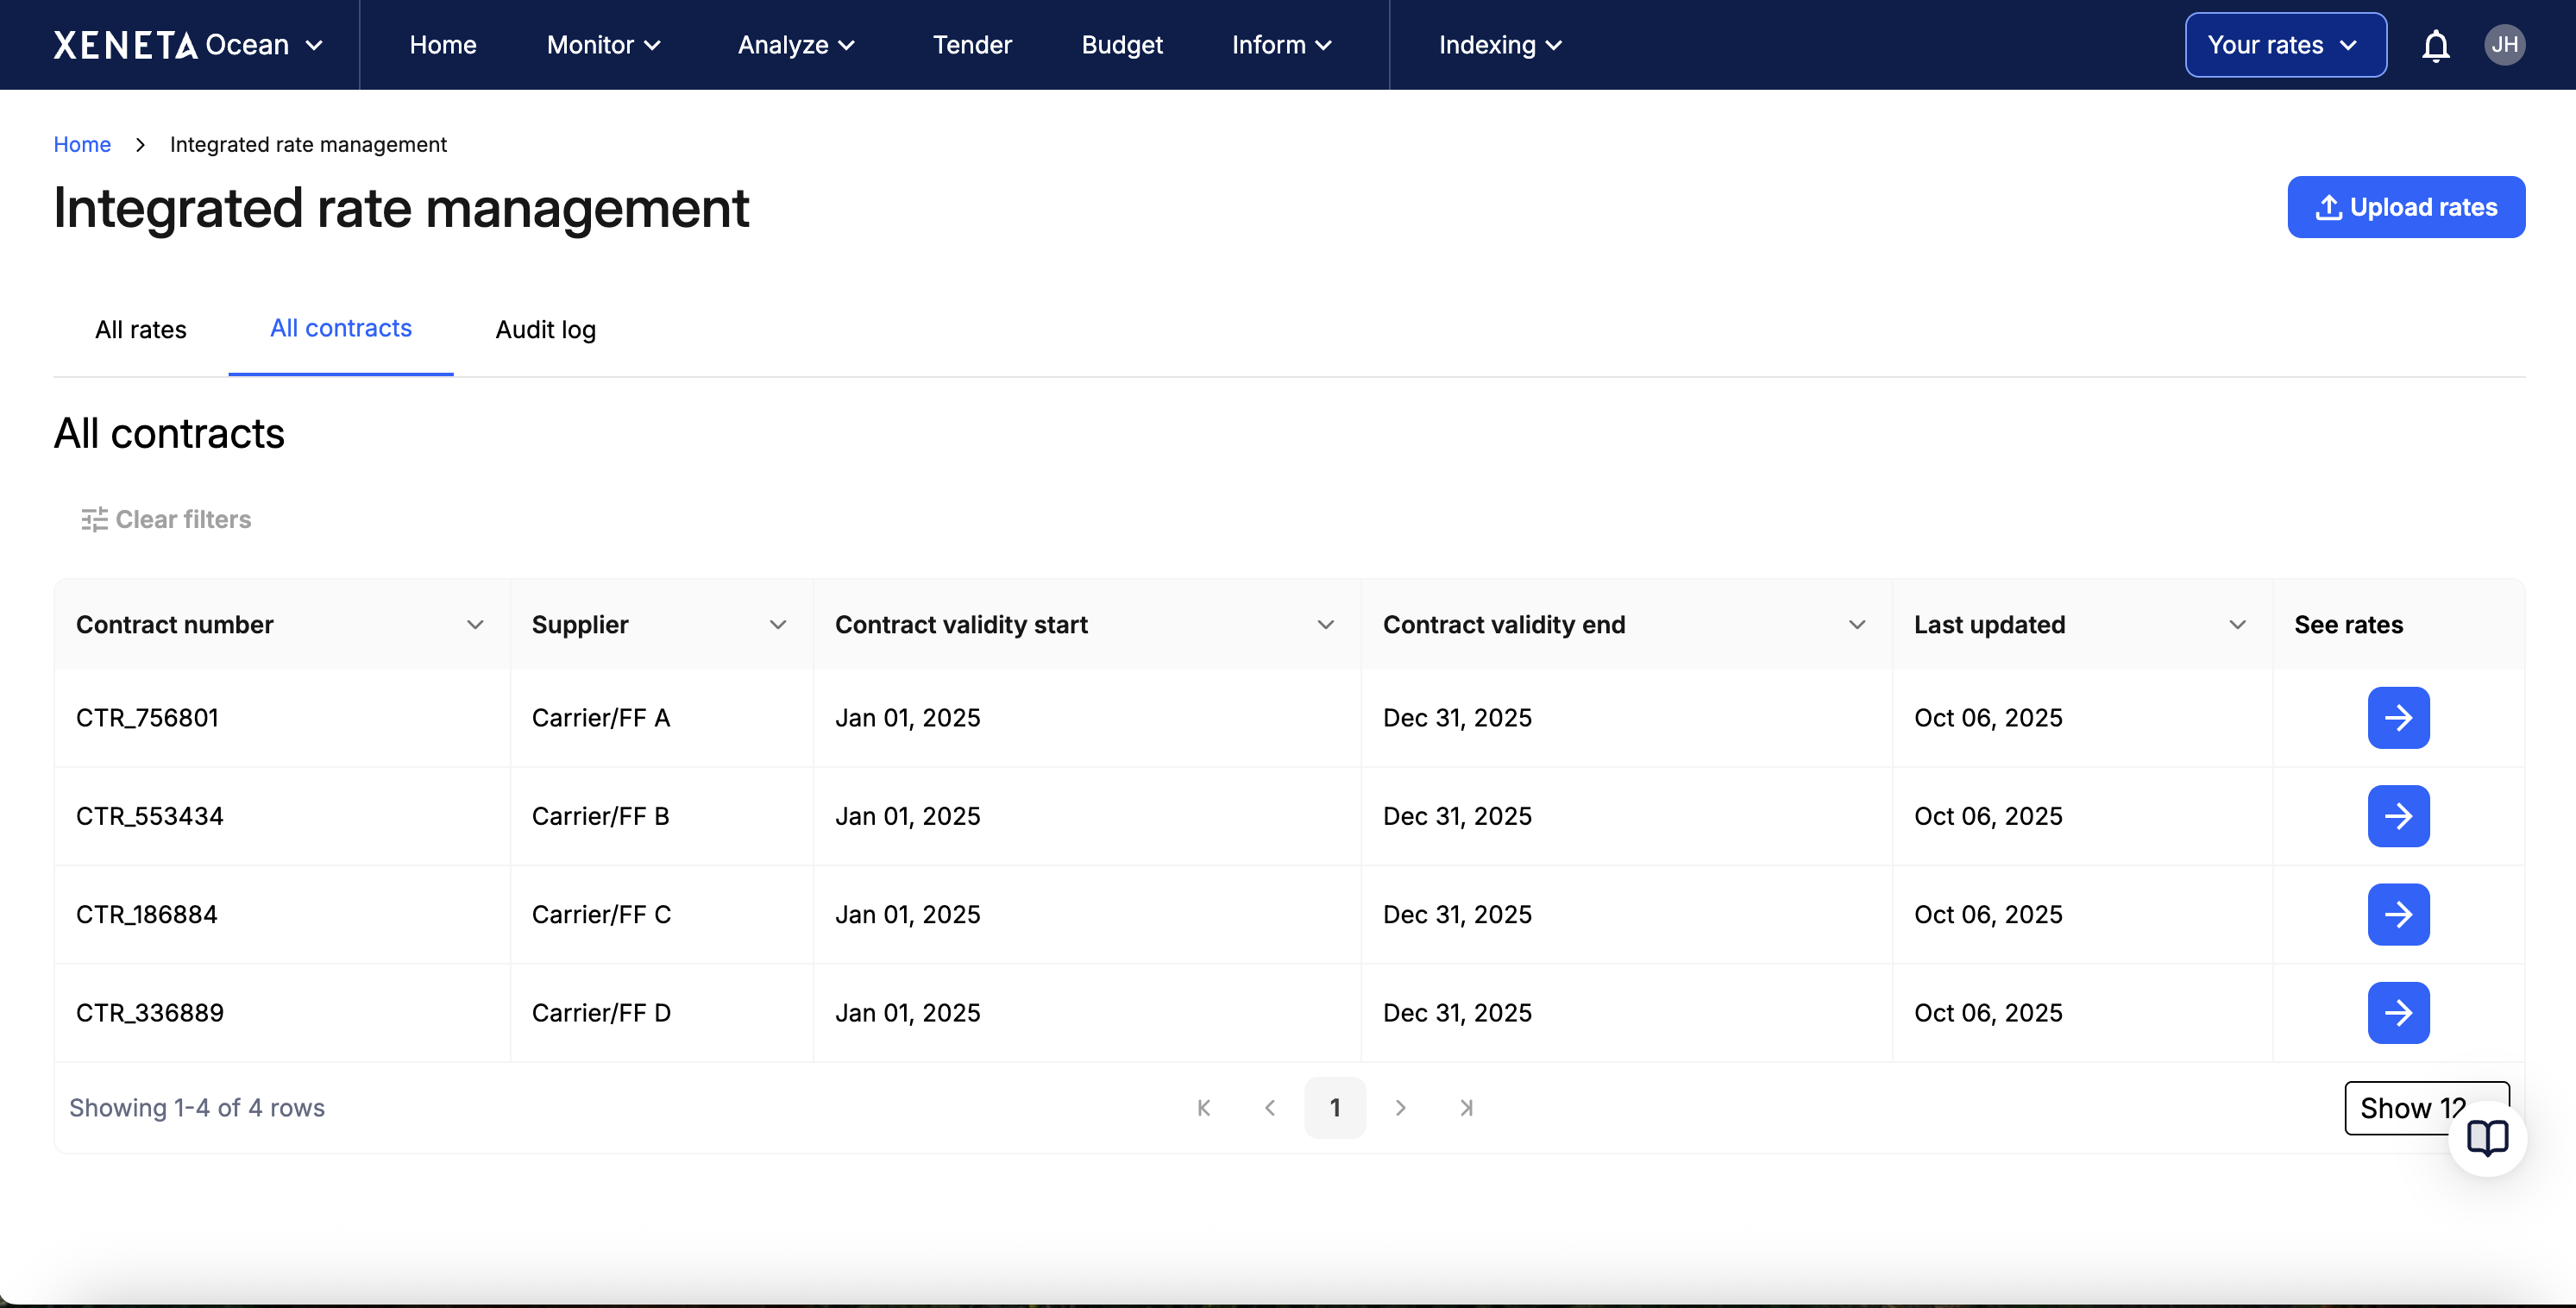This screenshot has height=1308, width=2576.
Task: Switch to the All rates tab
Action: tap(141, 330)
